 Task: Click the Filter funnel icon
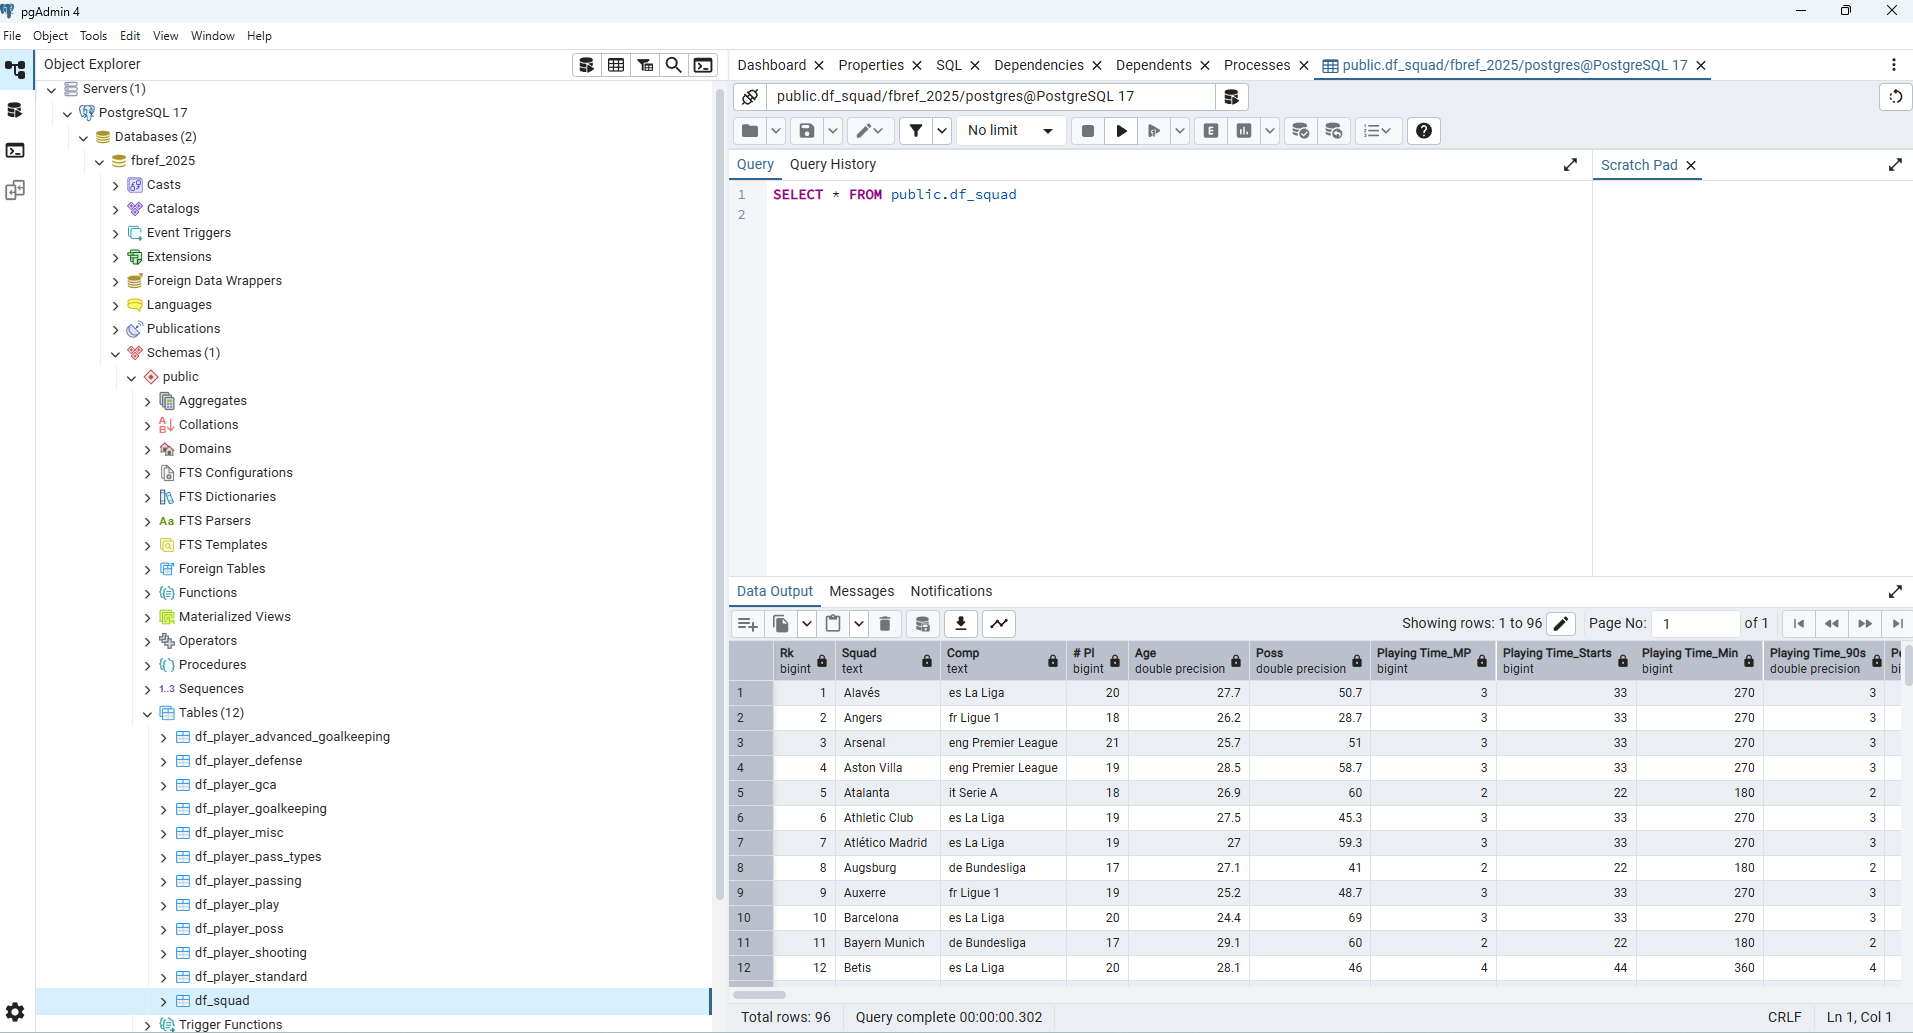tap(916, 131)
